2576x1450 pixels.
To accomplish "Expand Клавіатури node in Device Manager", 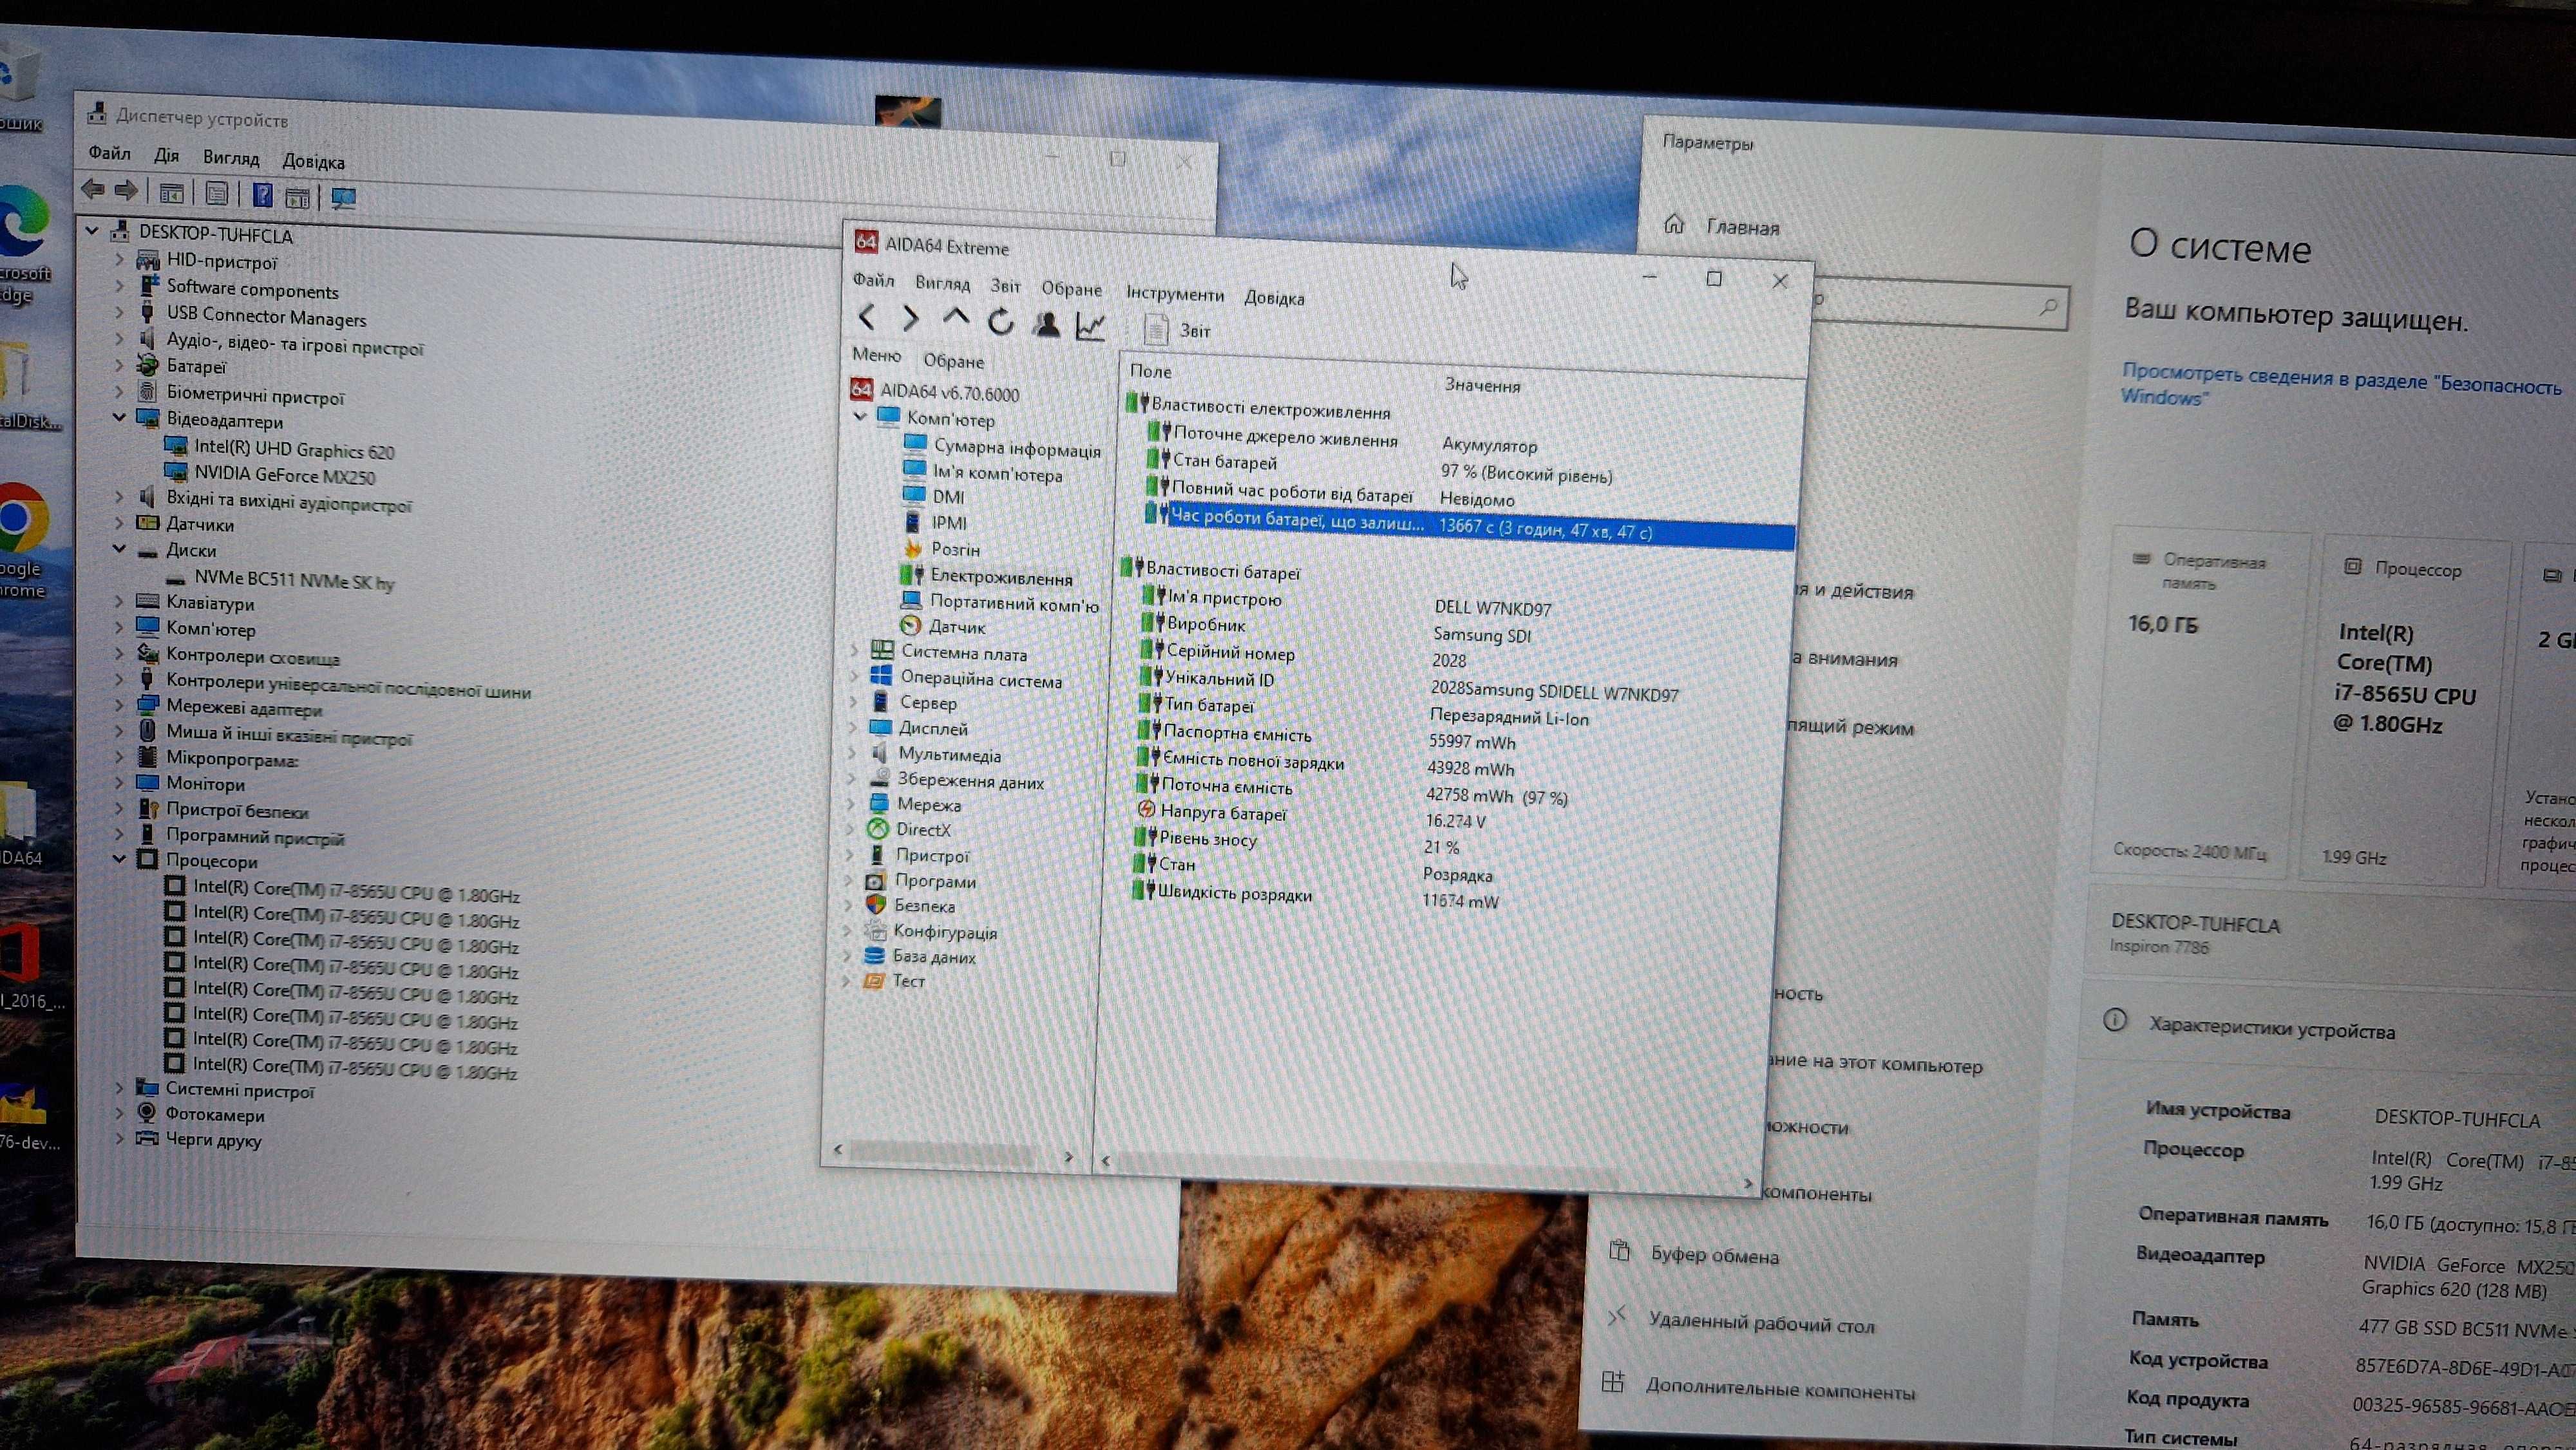I will coord(119,601).
